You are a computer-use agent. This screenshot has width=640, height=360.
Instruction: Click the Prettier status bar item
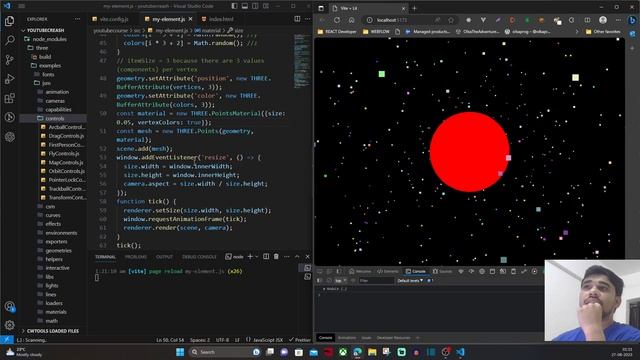point(300,340)
